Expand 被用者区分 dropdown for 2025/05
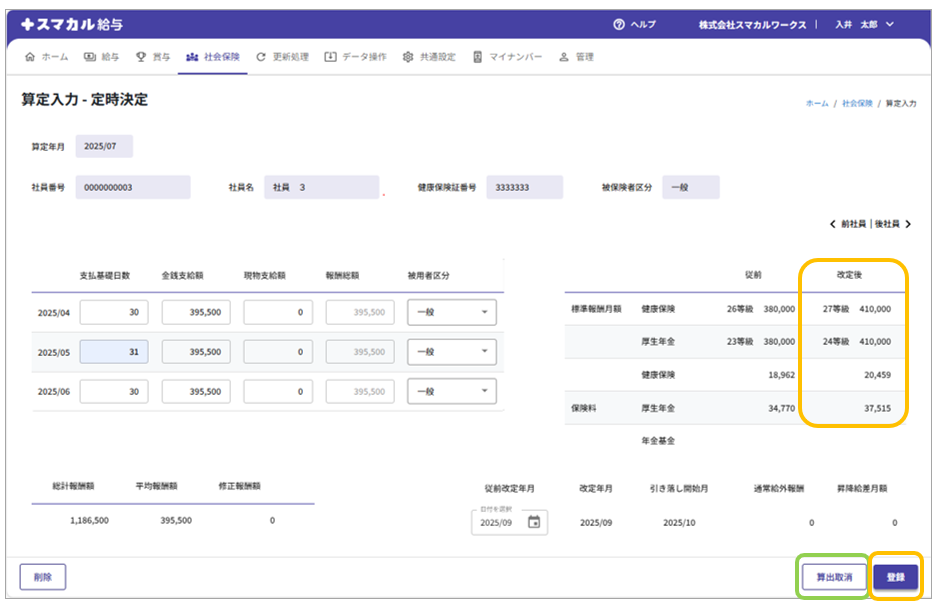Viewport: 942px width, 608px height. (x=451, y=352)
